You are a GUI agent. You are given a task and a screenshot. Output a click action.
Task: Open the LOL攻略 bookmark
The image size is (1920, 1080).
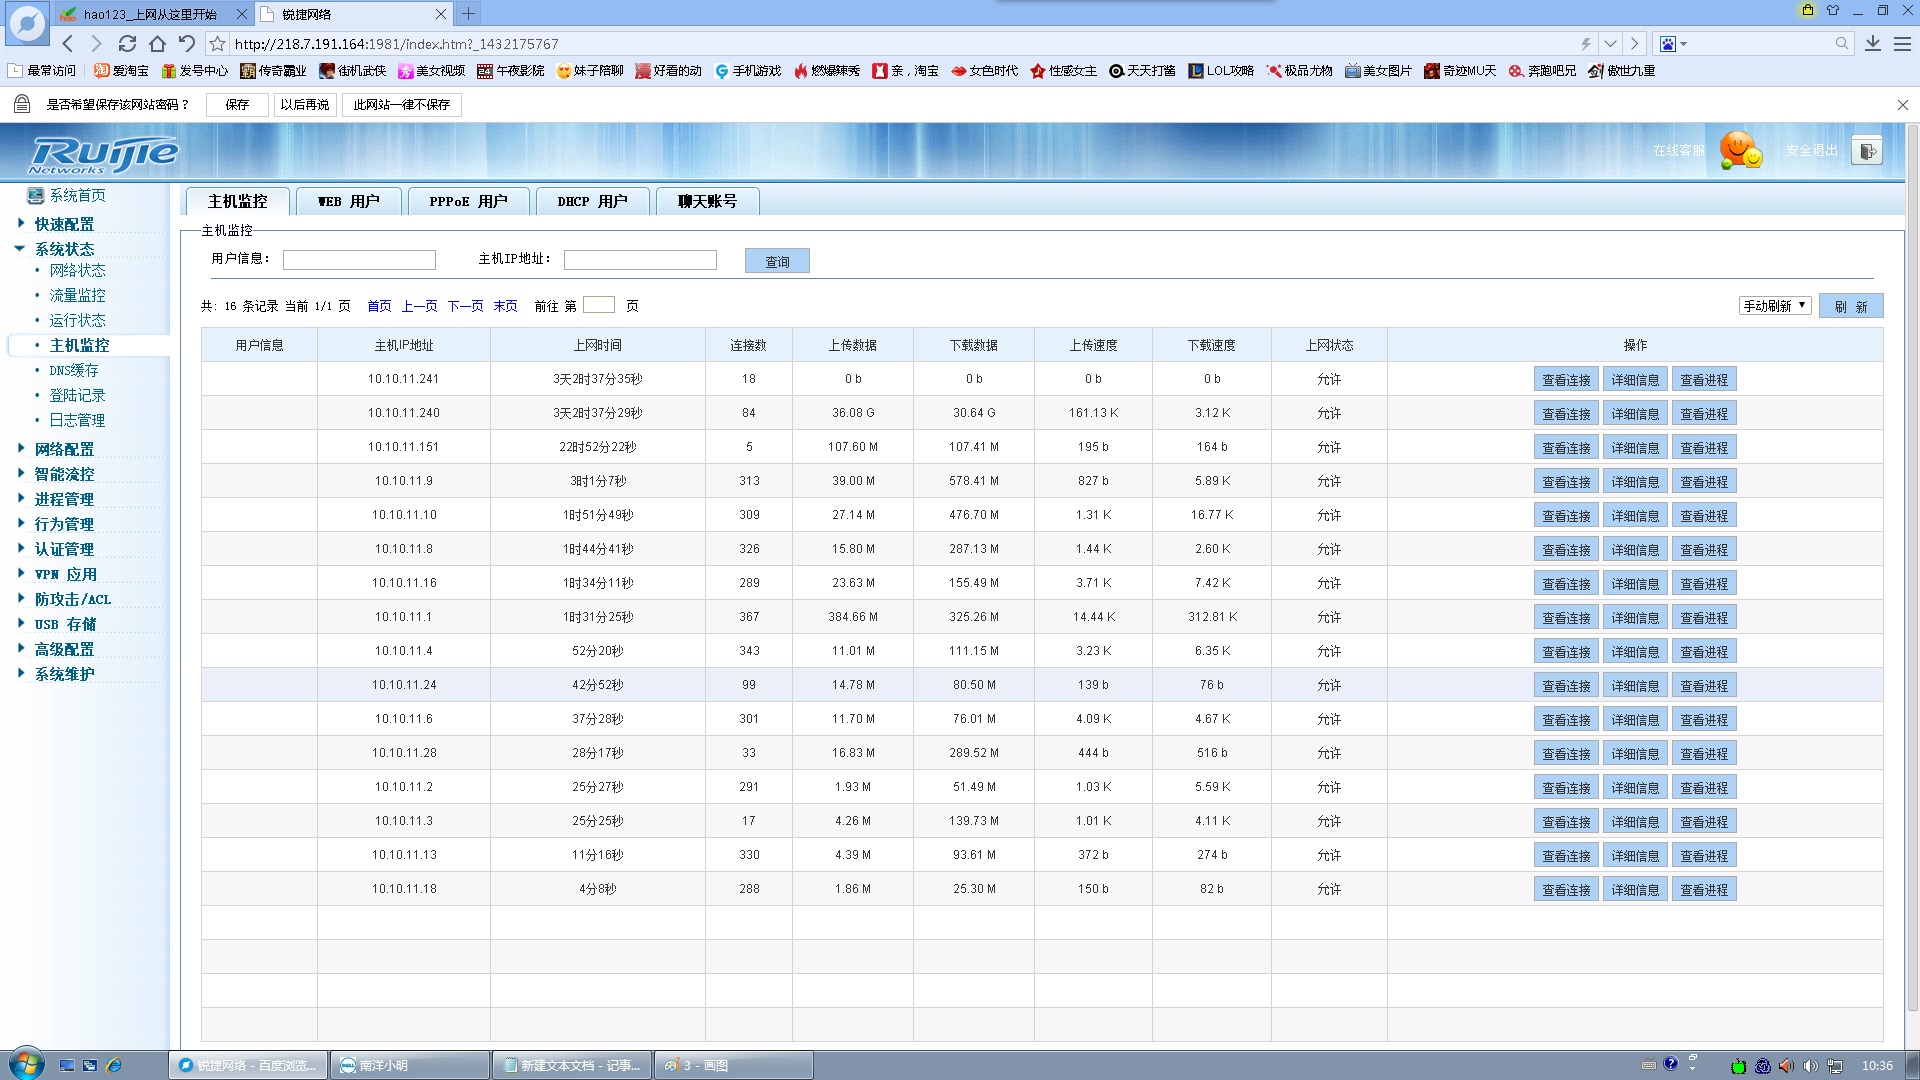[x=1221, y=71]
